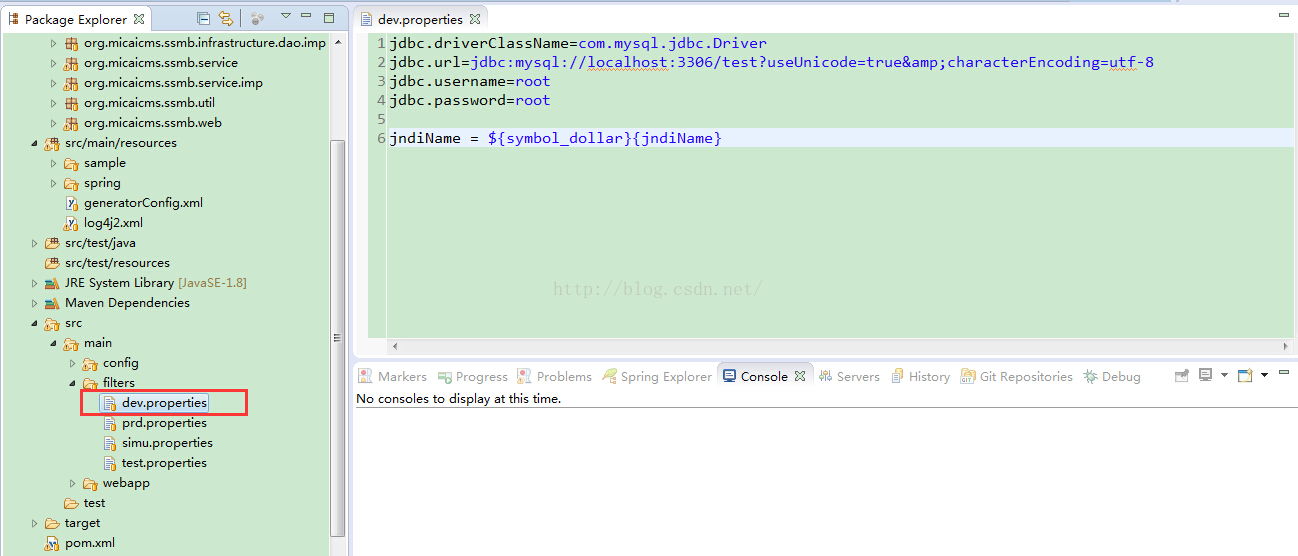
Task: Expand src/test/java source folder
Action: [x=35, y=243]
